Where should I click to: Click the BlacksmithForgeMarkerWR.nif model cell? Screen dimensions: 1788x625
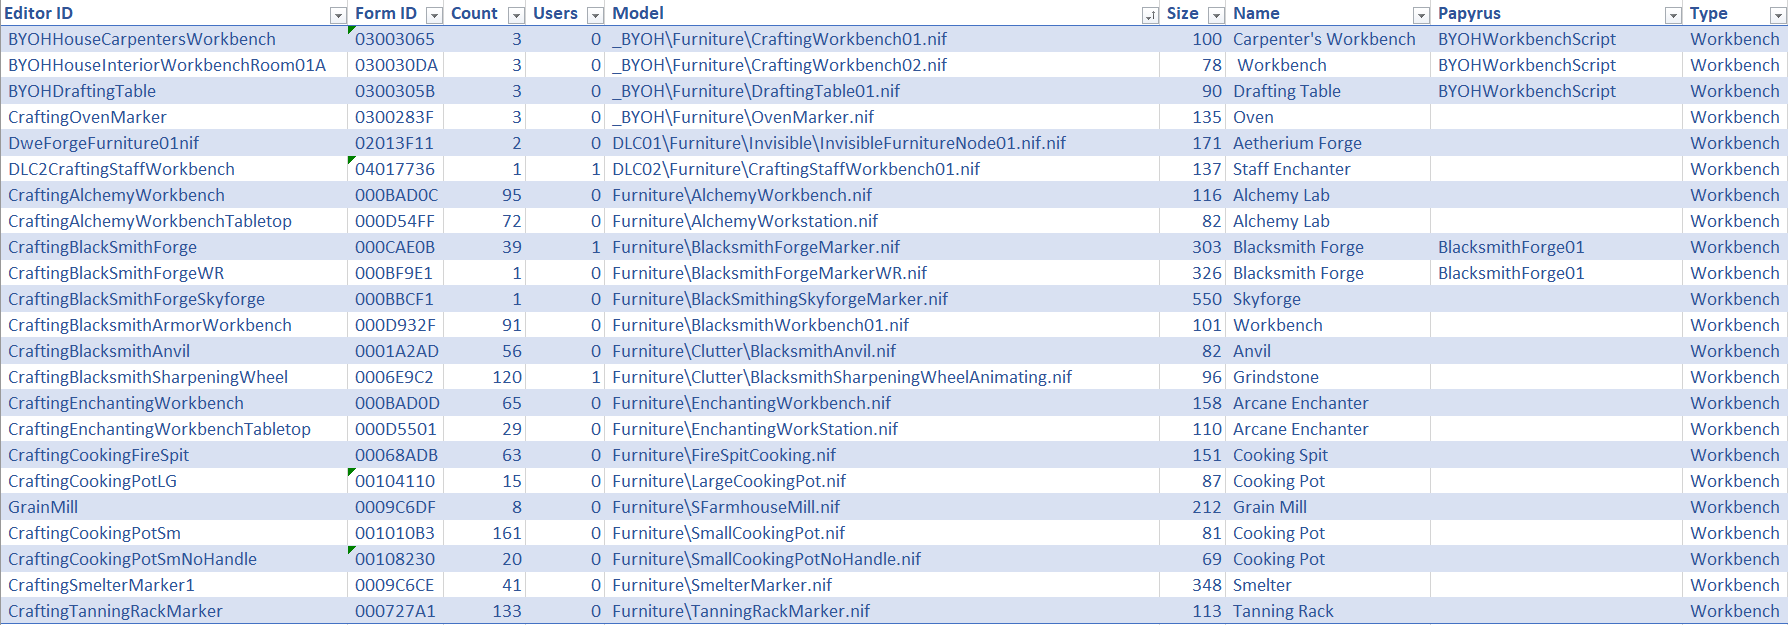pyautogui.click(x=769, y=273)
